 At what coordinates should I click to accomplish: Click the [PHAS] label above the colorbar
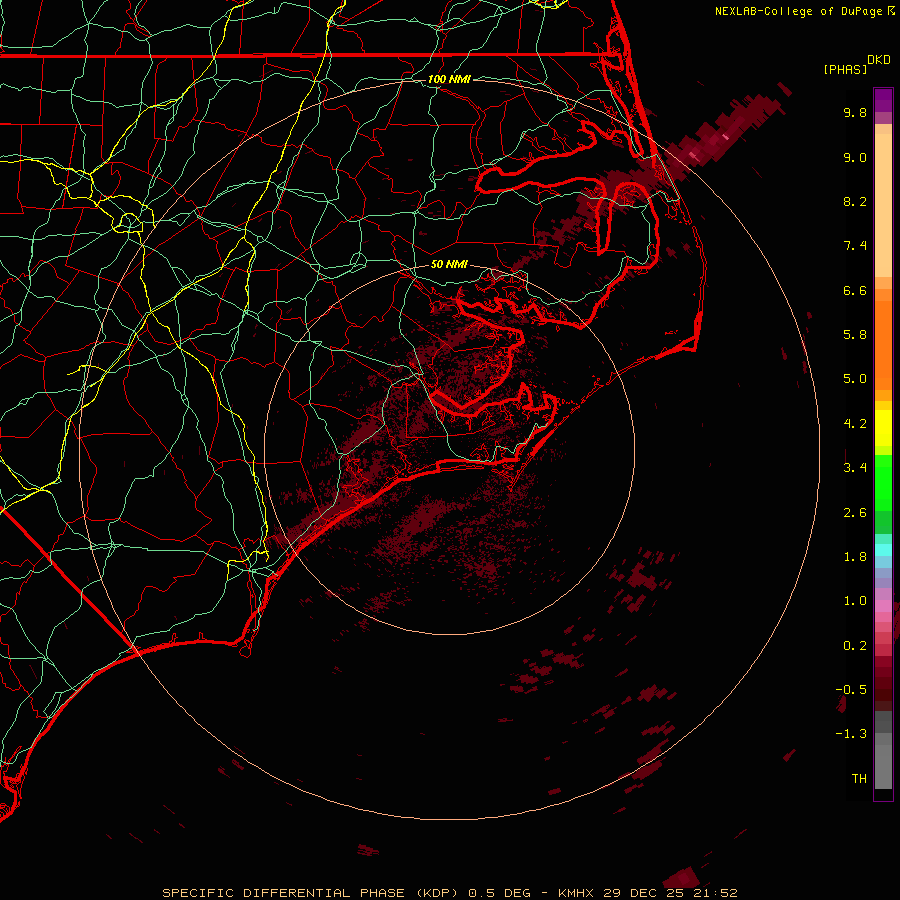[x=845, y=69]
